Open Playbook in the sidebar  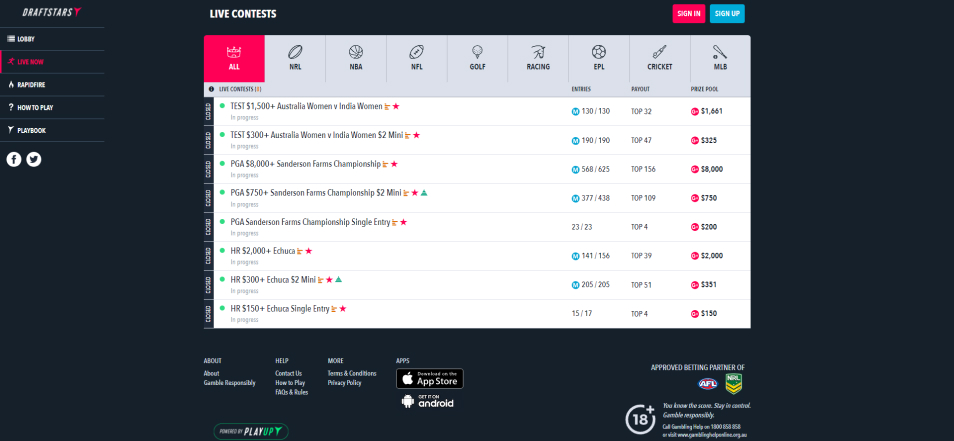(52, 130)
